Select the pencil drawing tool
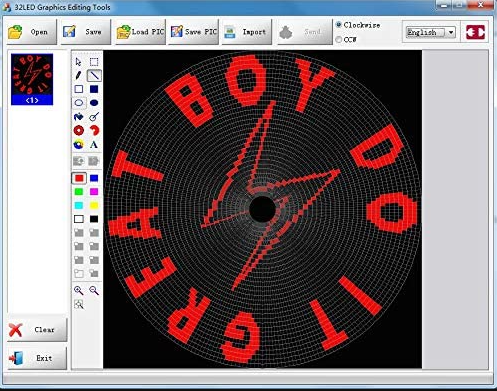Image resolution: width=497 pixels, height=391 pixels. (79, 76)
